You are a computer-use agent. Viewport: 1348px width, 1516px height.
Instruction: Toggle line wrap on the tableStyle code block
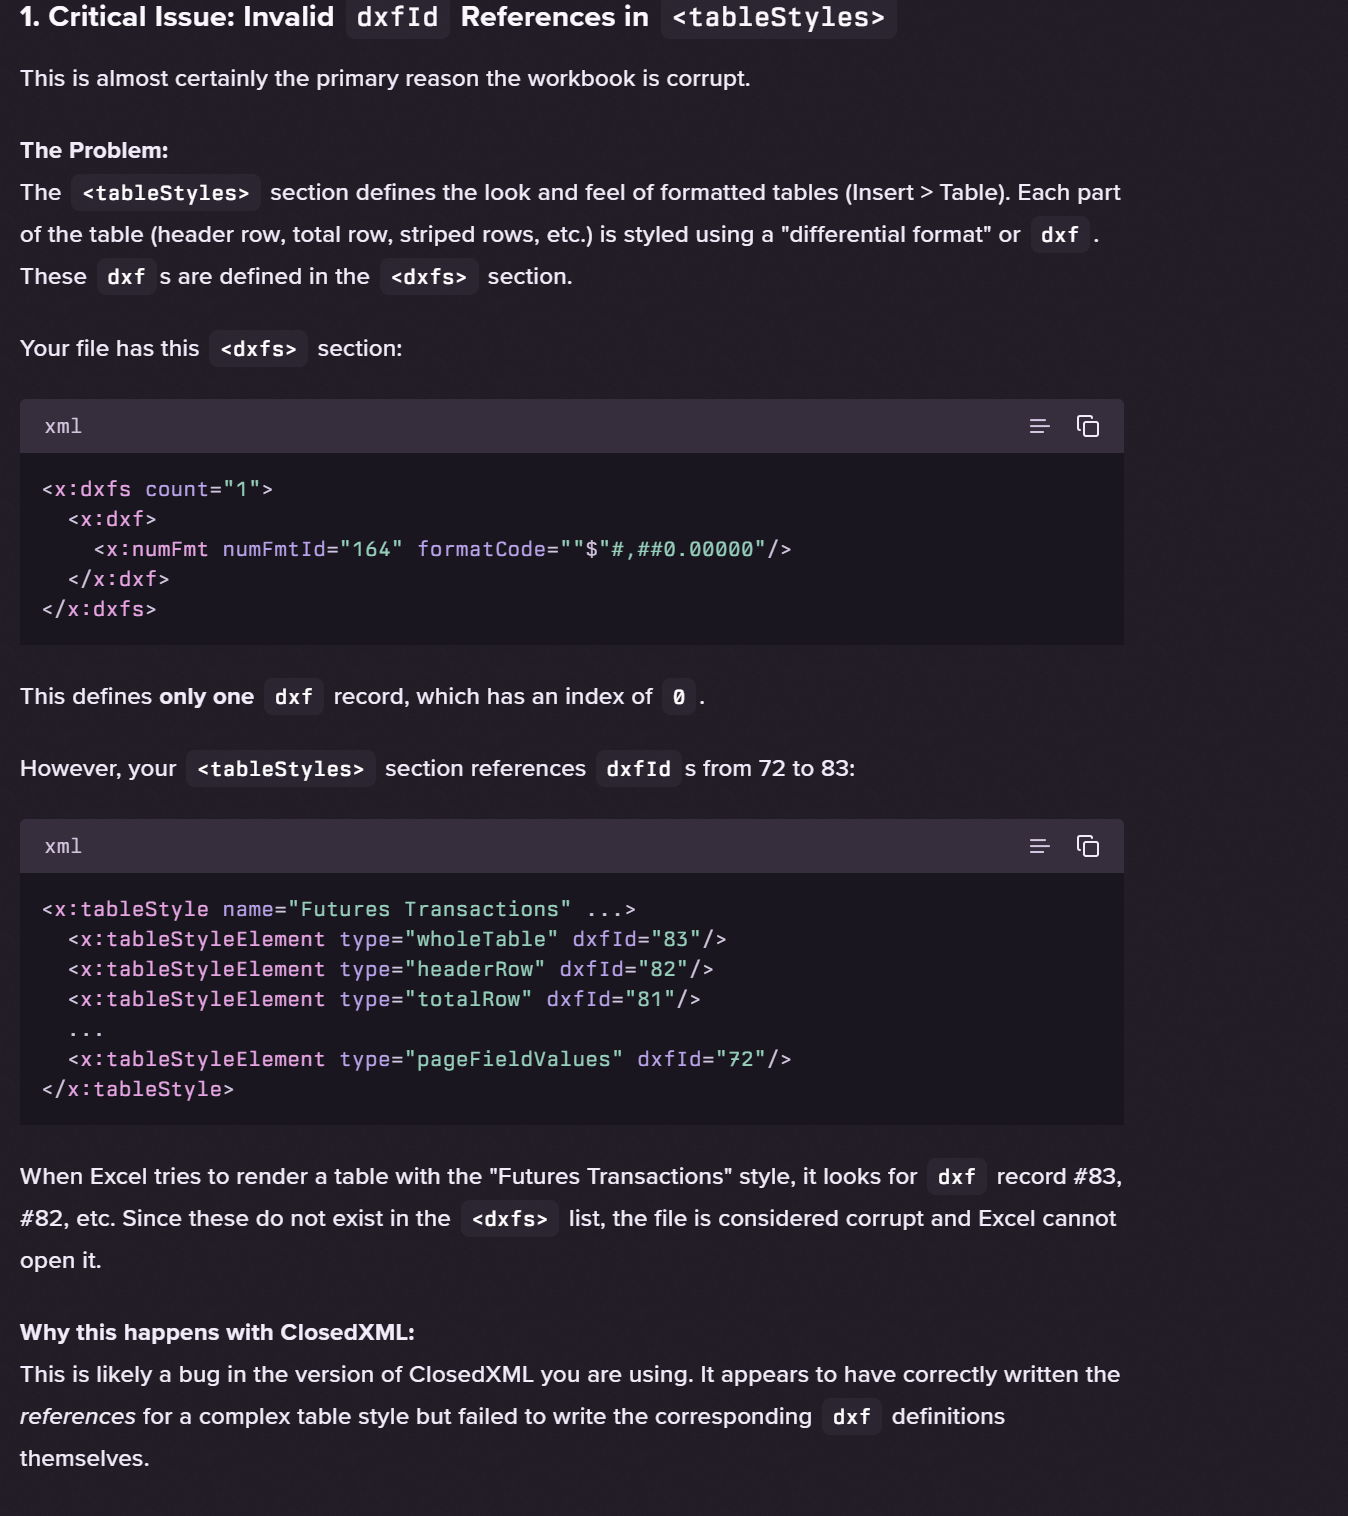[1039, 846]
